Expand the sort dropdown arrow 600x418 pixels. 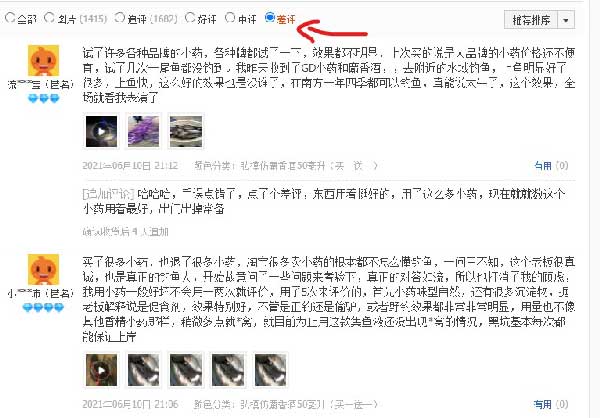pos(566,20)
